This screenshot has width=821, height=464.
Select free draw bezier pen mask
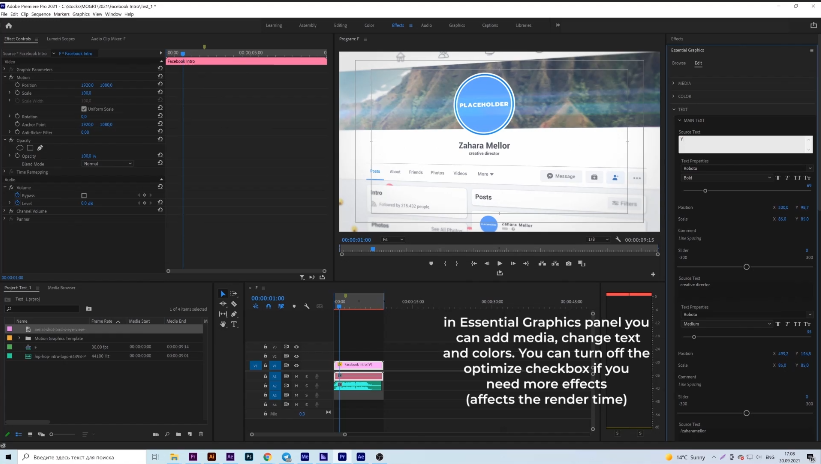pyautogui.click(x=40, y=148)
